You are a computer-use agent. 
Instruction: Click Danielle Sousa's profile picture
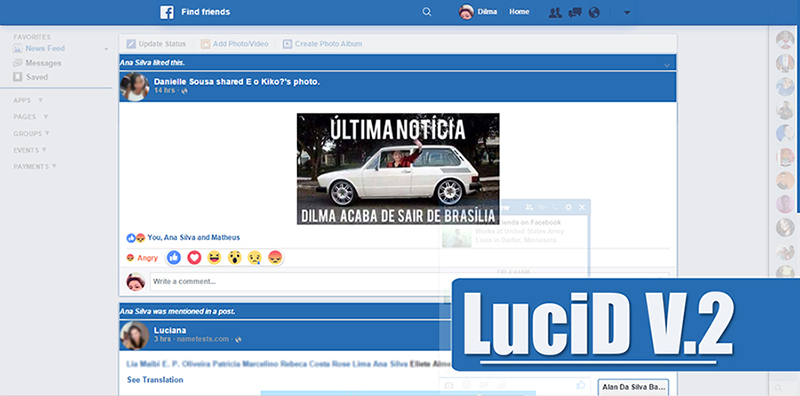coord(135,87)
